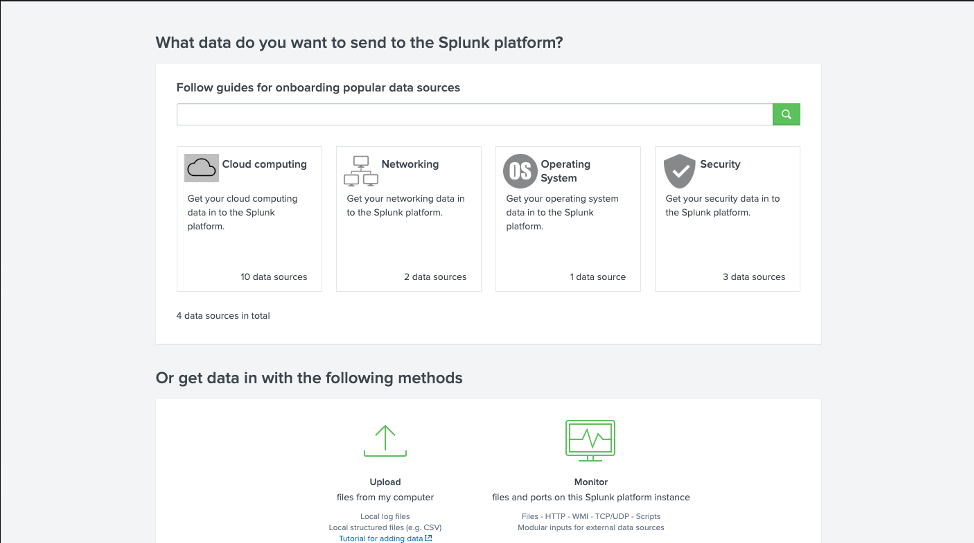Select the Monitor method label
This screenshot has height=543, width=974.
point(591,482)
